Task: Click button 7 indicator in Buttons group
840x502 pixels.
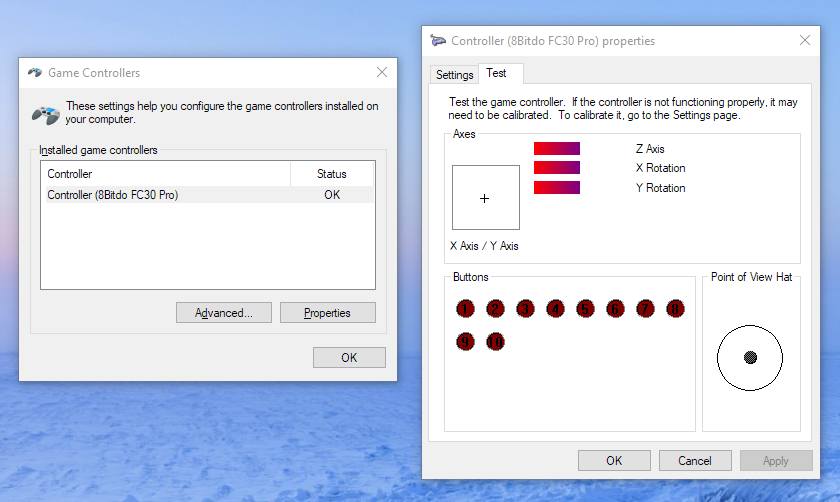Action: (645, 309)
